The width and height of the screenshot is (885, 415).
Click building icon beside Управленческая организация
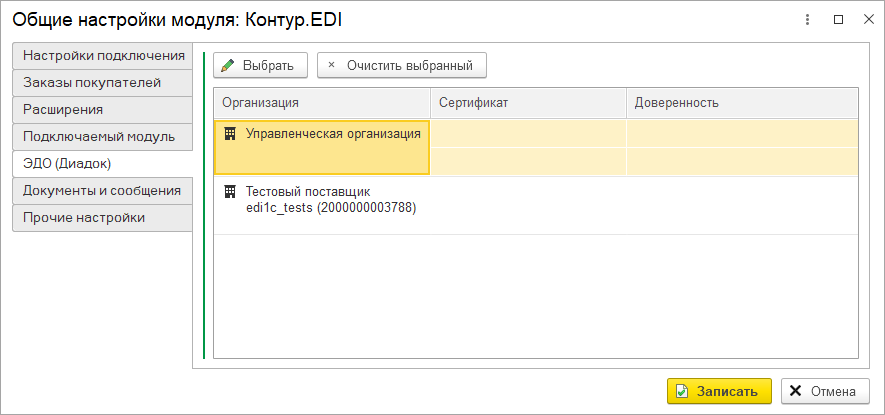[x=230, y=134]
